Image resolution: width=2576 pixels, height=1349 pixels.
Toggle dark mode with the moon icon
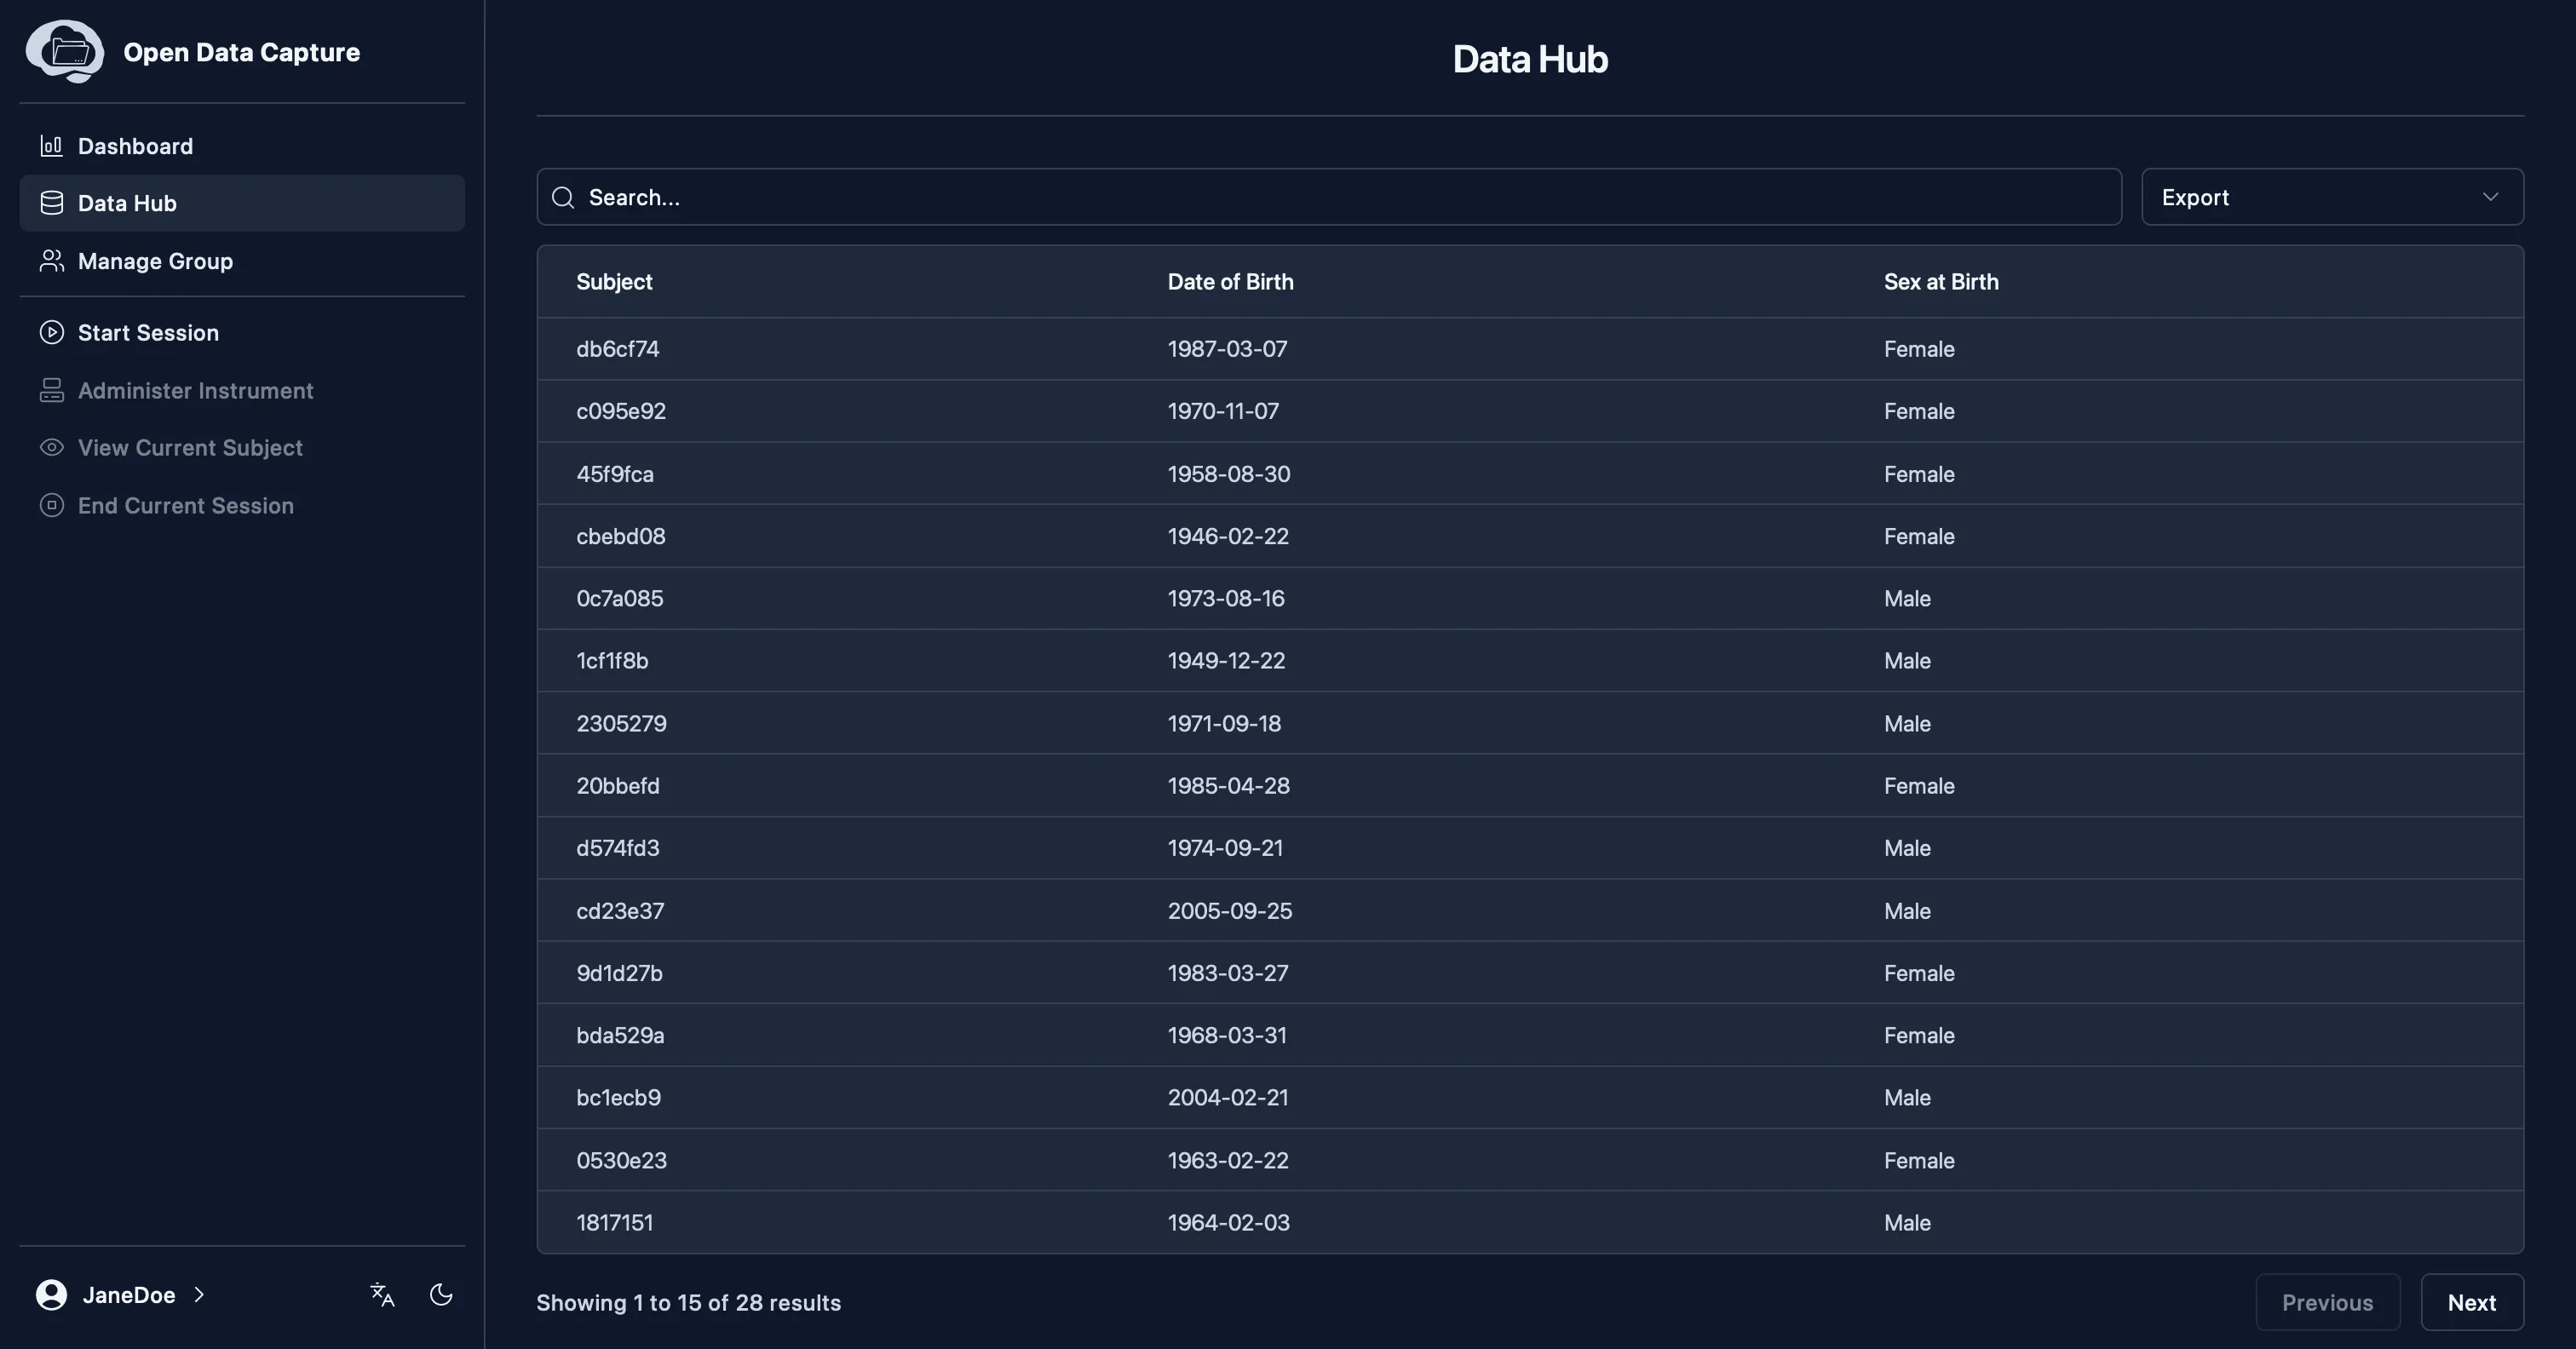pos(441,1294)
